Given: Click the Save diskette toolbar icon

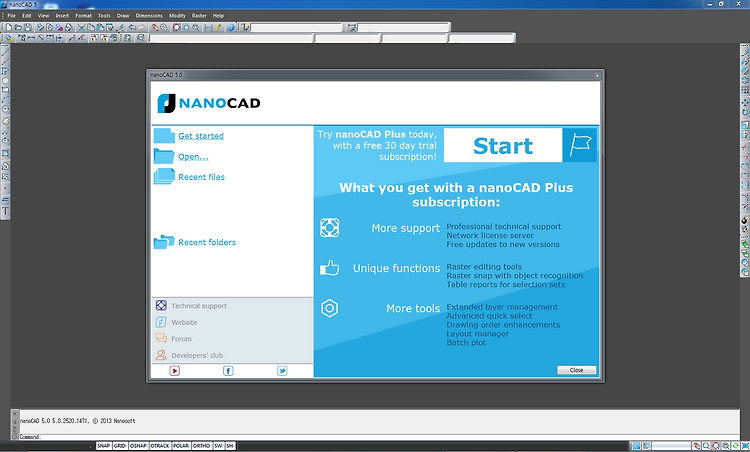Looking at the screenshot, I should (28, 28).
